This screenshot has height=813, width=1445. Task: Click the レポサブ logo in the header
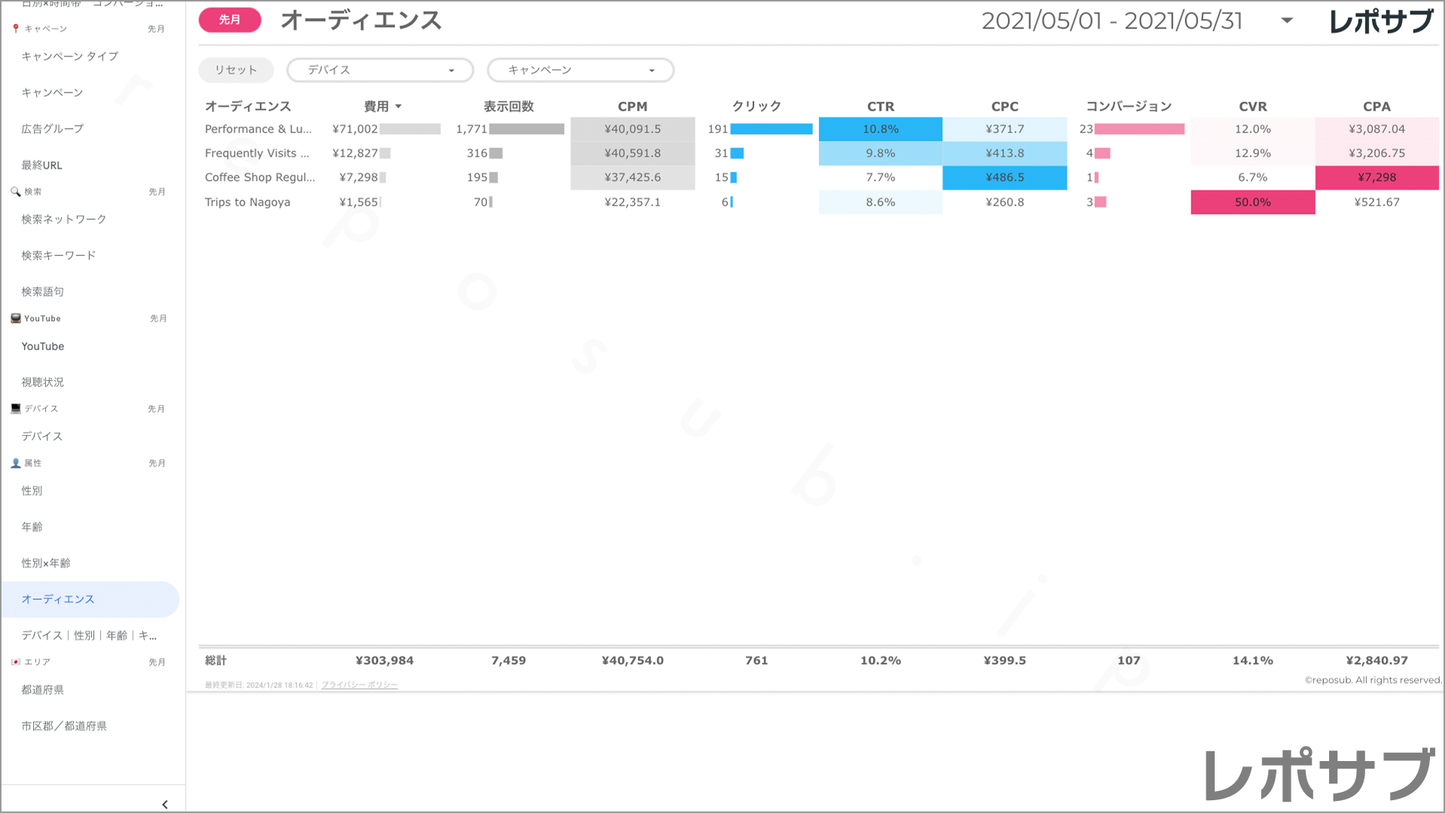coord(1380,21)
